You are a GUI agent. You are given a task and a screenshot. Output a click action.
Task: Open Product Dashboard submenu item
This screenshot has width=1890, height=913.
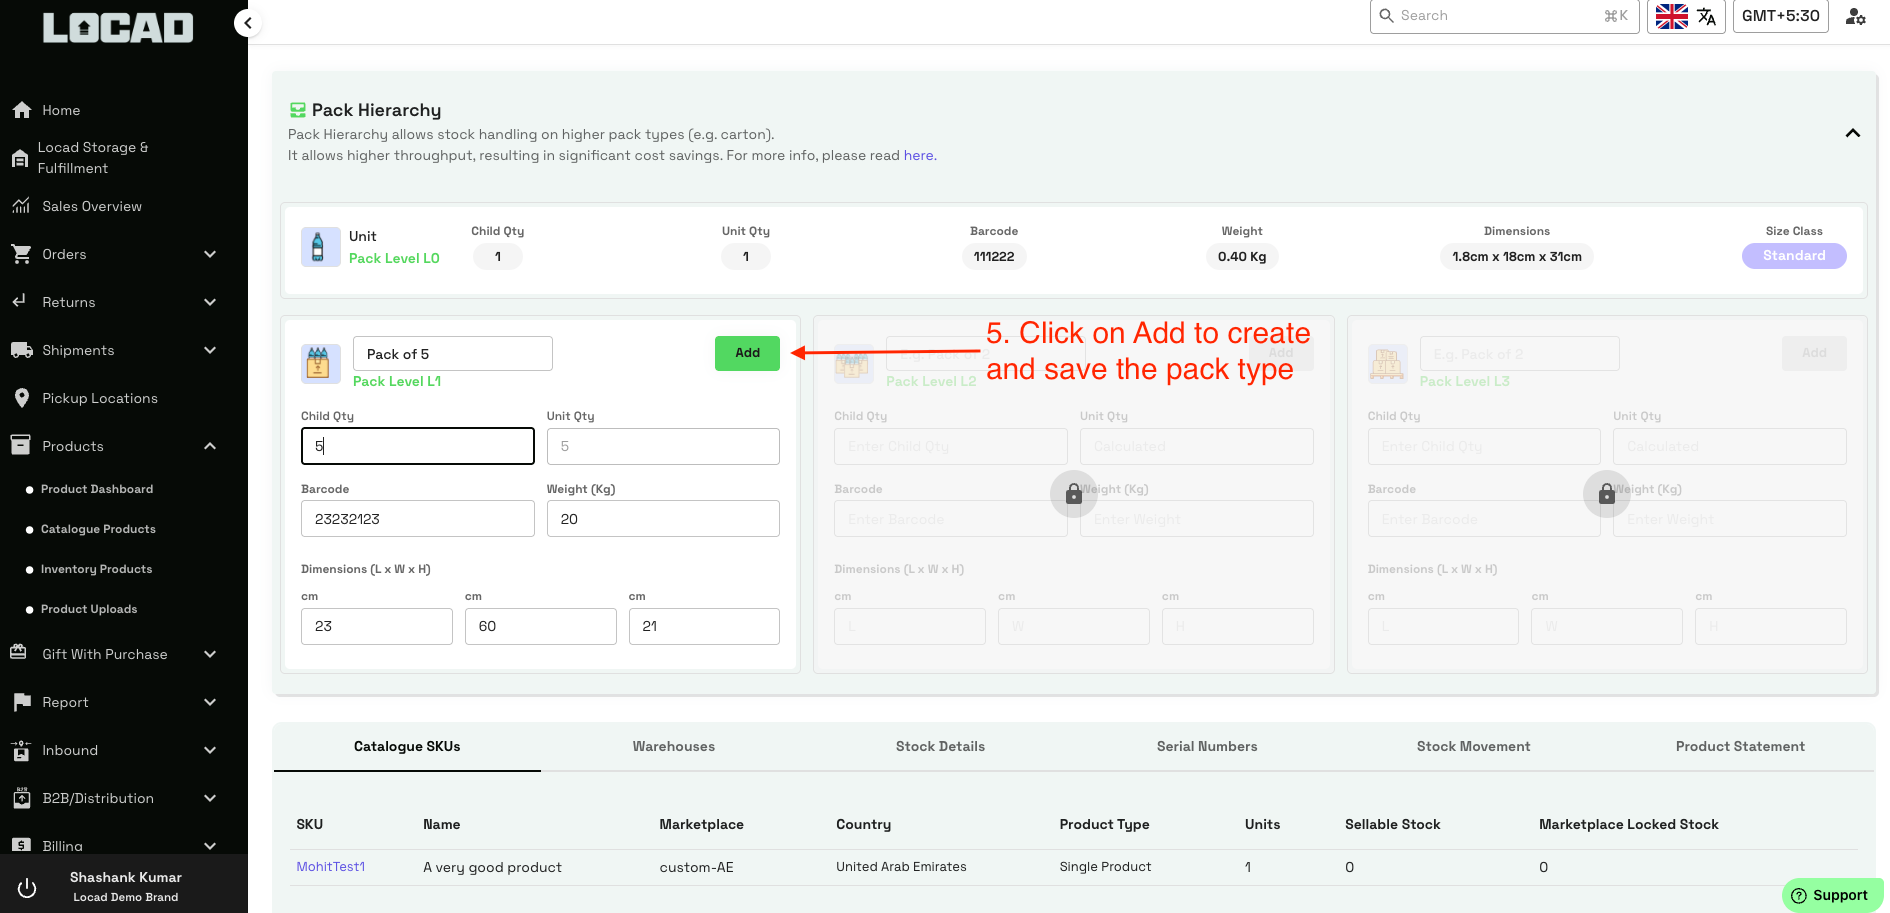click(x=97, y=489)
